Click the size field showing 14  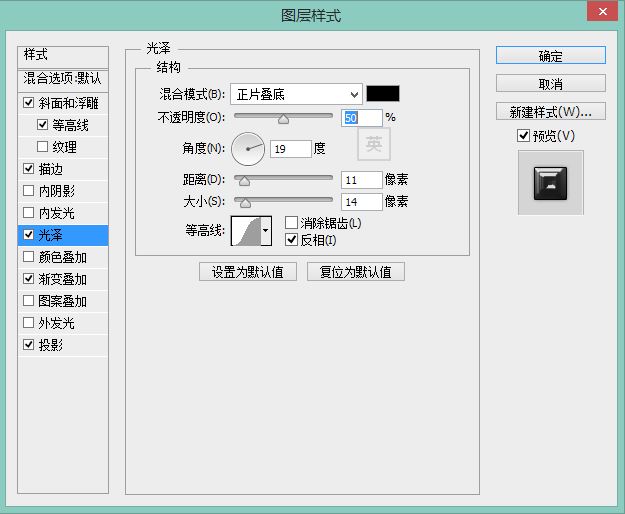coord(362,202)
